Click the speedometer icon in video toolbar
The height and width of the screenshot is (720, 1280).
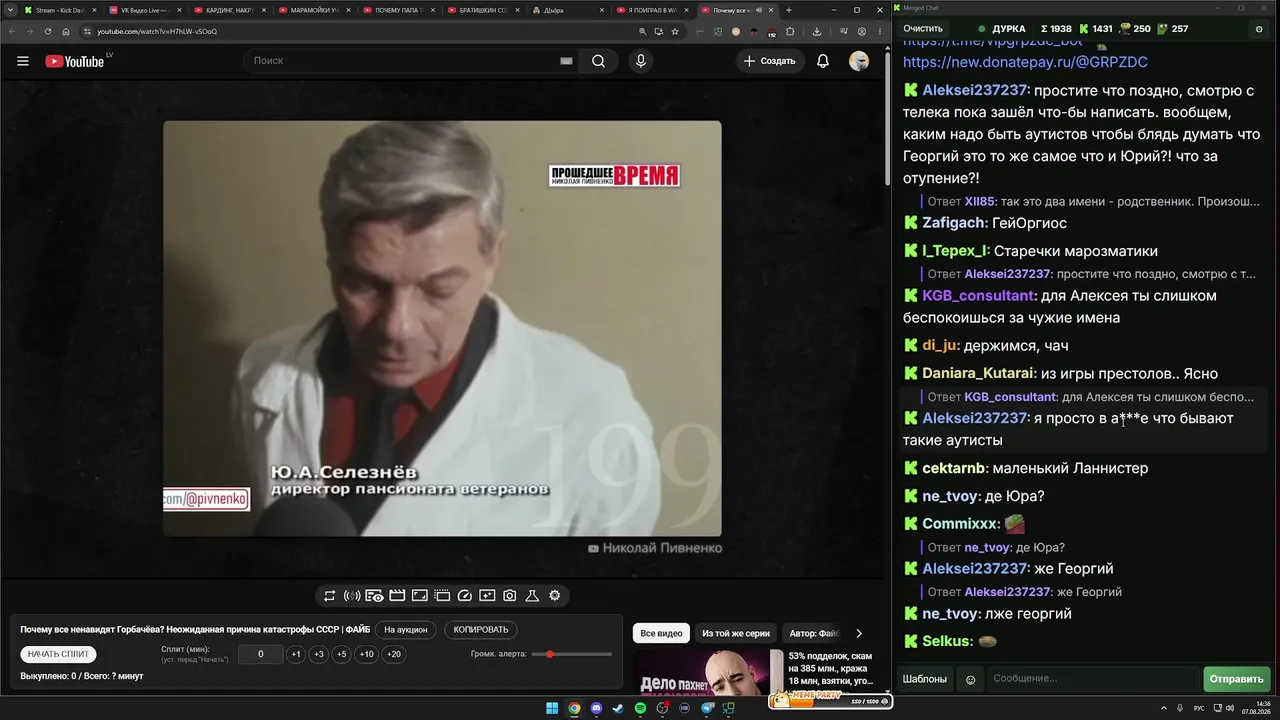pyautogui.click(x=464, y=596)
